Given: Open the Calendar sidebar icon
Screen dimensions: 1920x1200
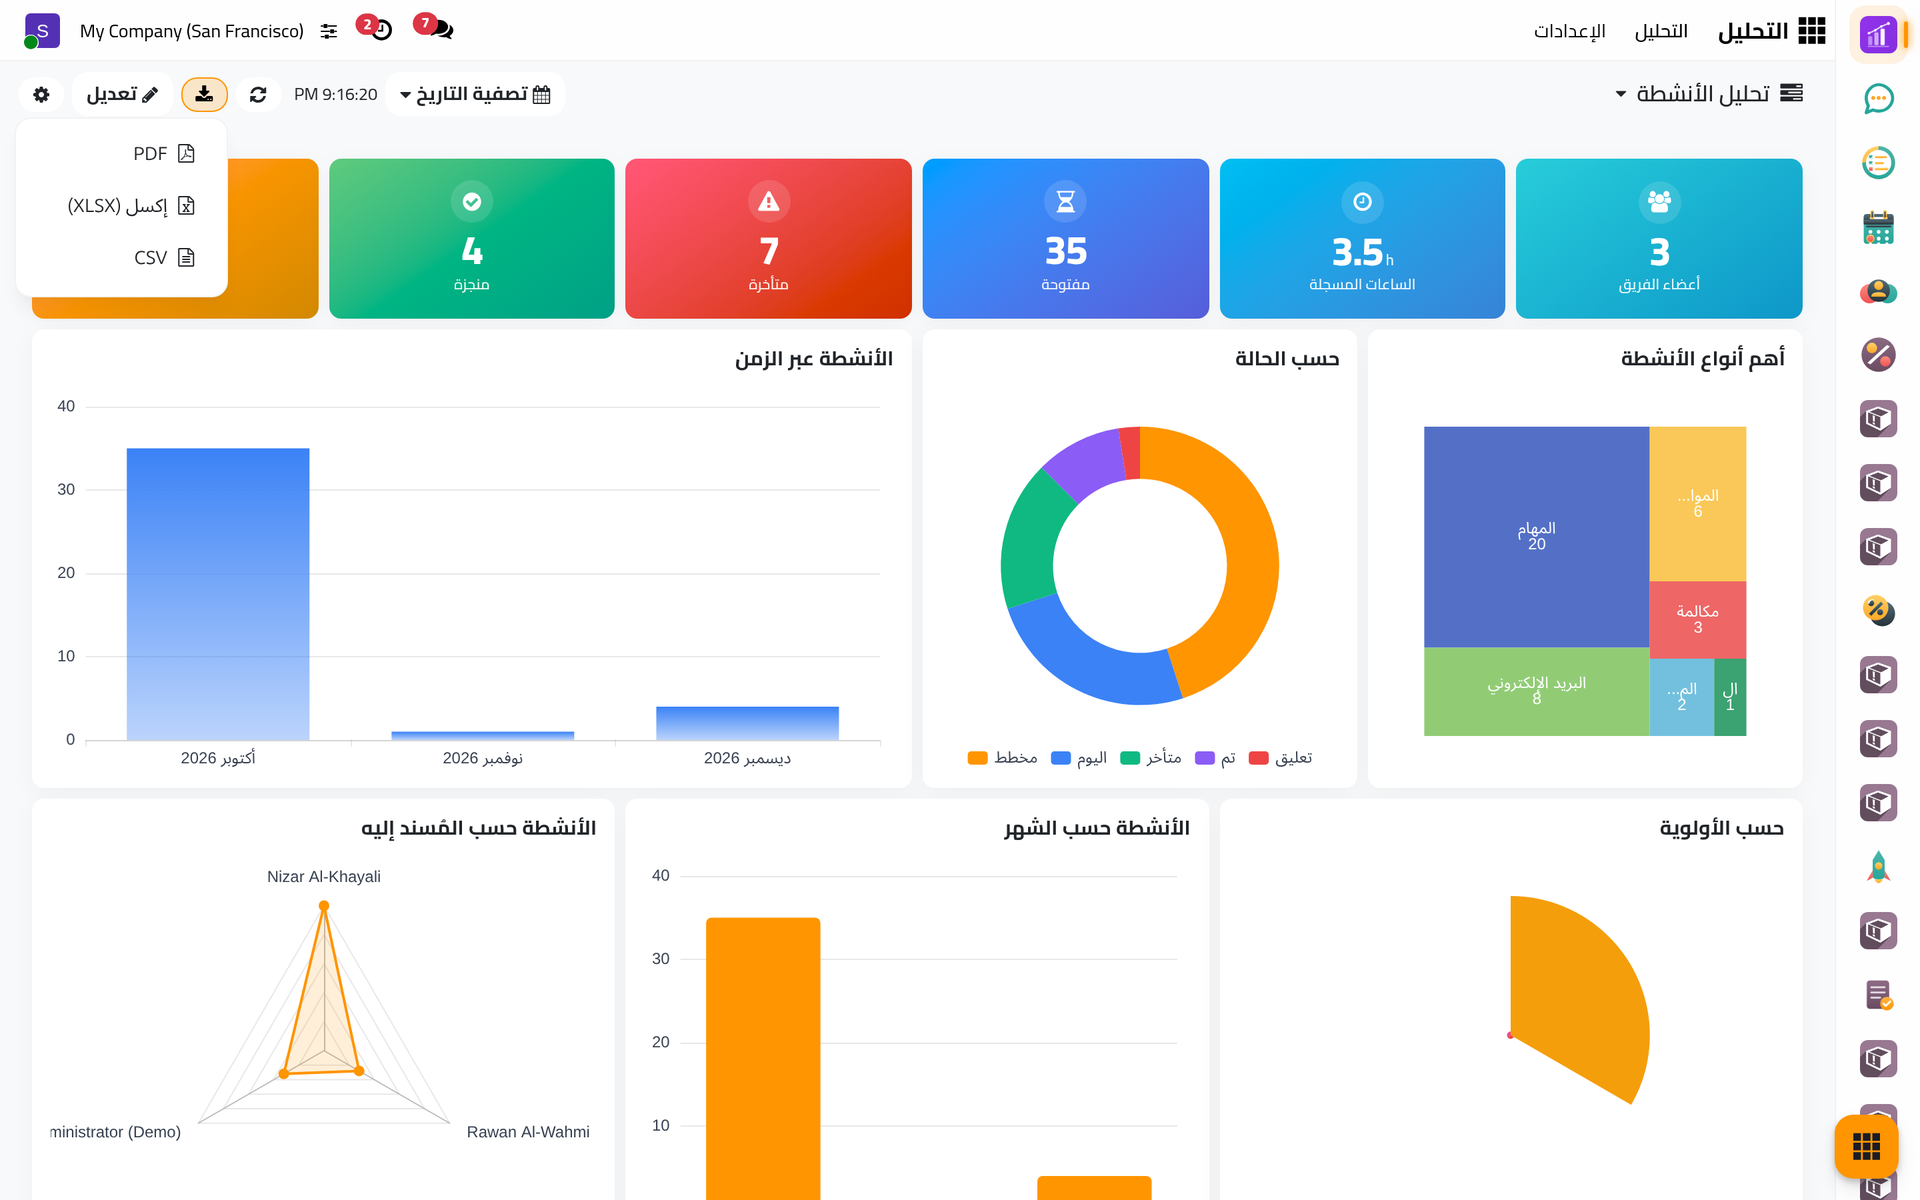Looking at the screenshot, I should coord(1878,227).
